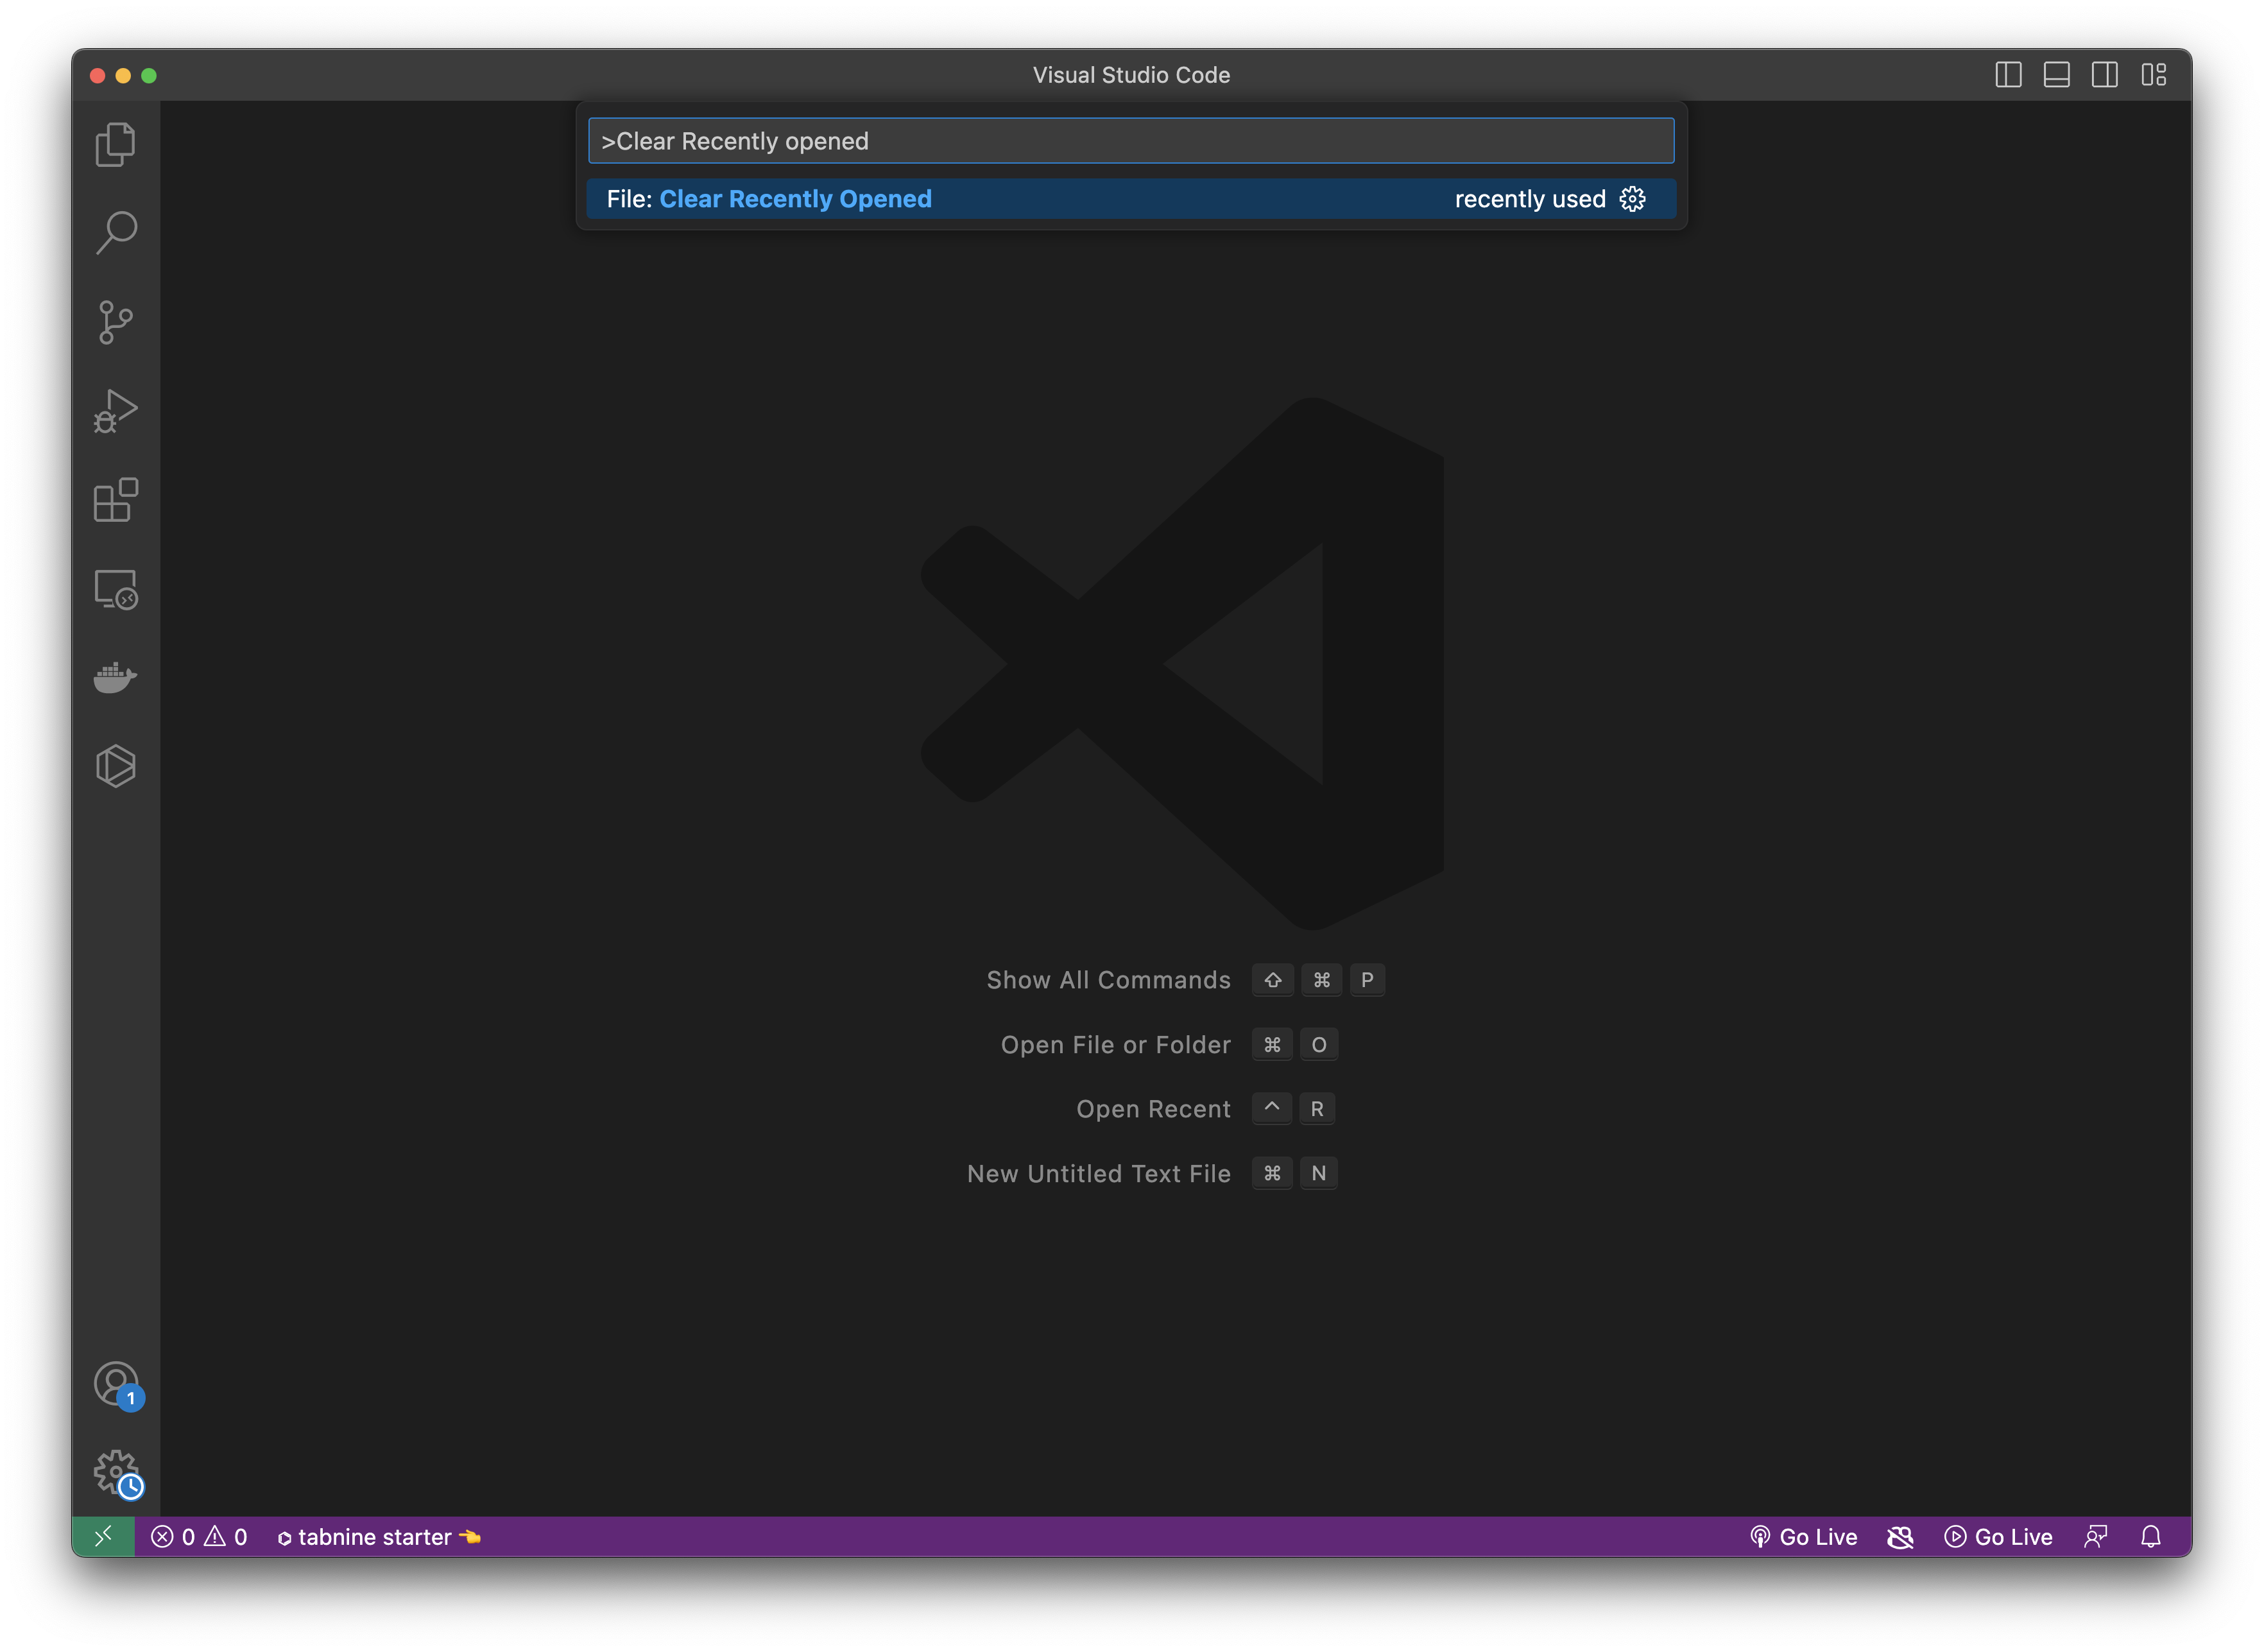This screenshot has height=1652, width=2264.
Task: Open the Manage gear menu
Action: 117,1473
